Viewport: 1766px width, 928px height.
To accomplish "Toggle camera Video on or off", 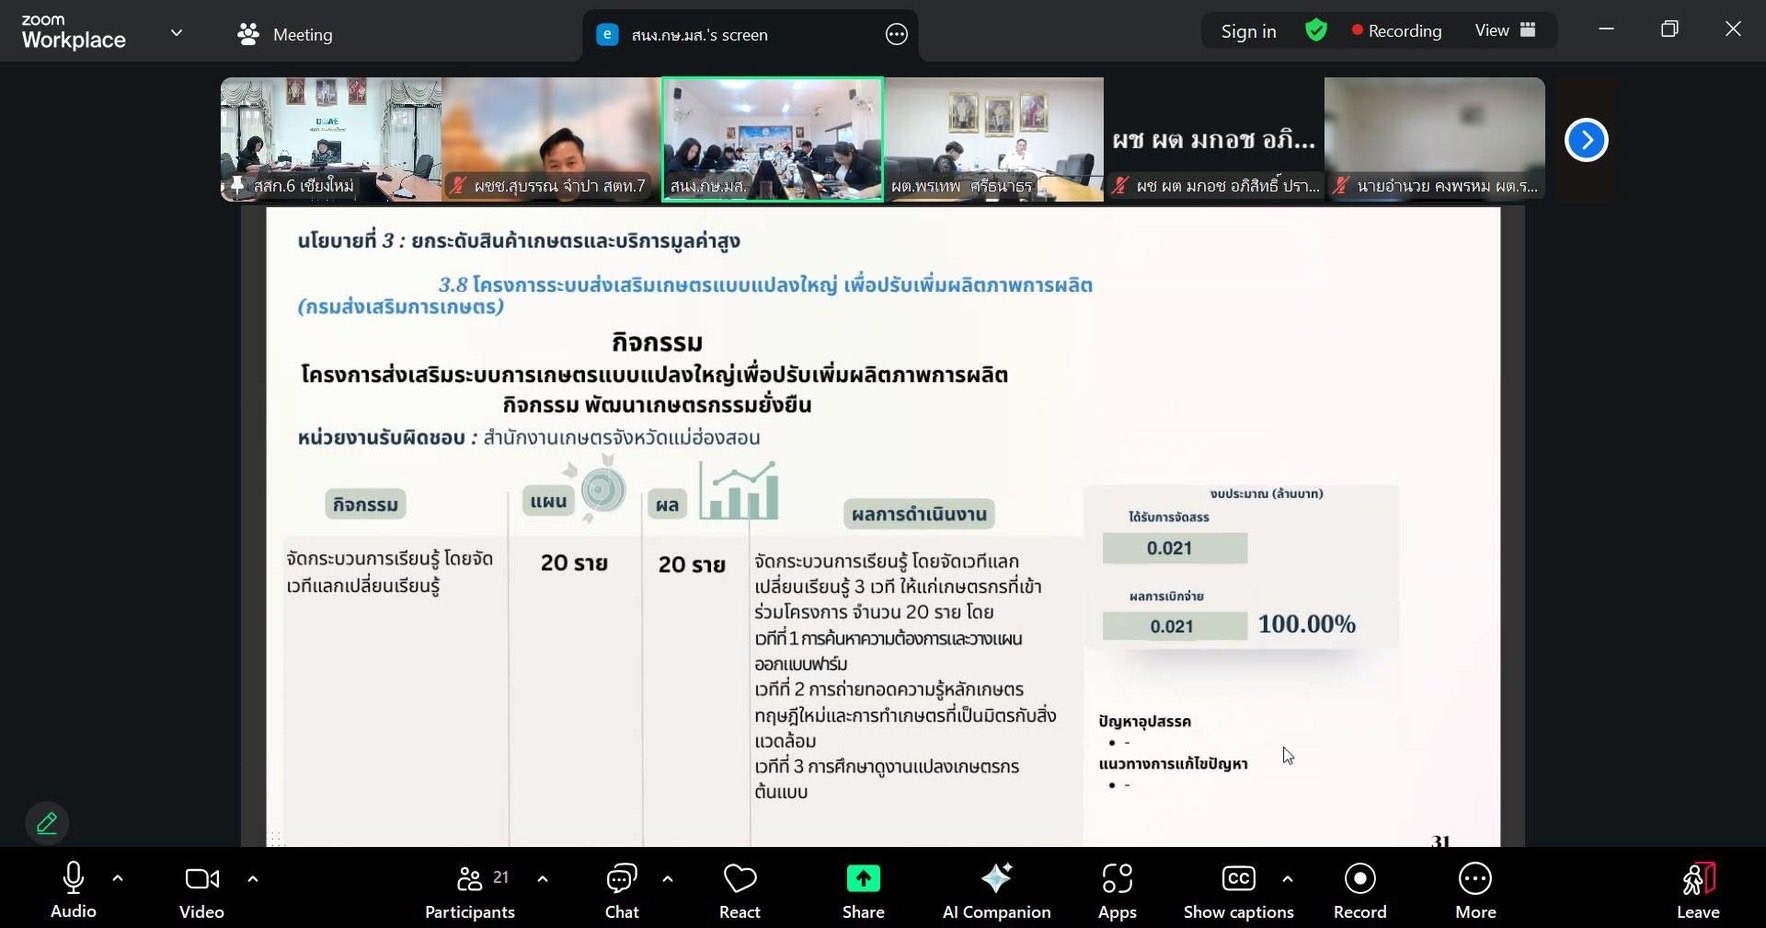I will (x=201, y=890).
